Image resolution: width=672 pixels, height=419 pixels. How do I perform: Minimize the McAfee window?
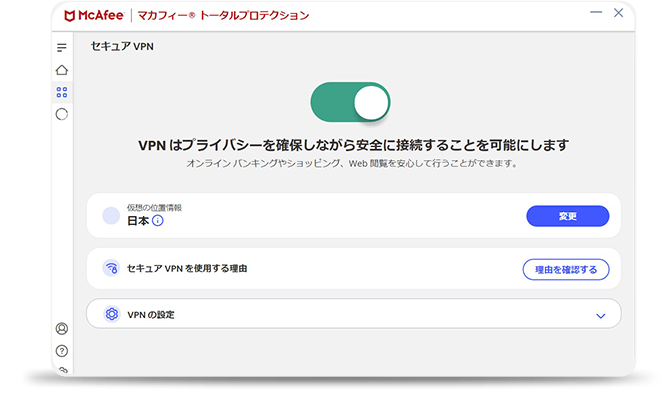click(596, 12)
